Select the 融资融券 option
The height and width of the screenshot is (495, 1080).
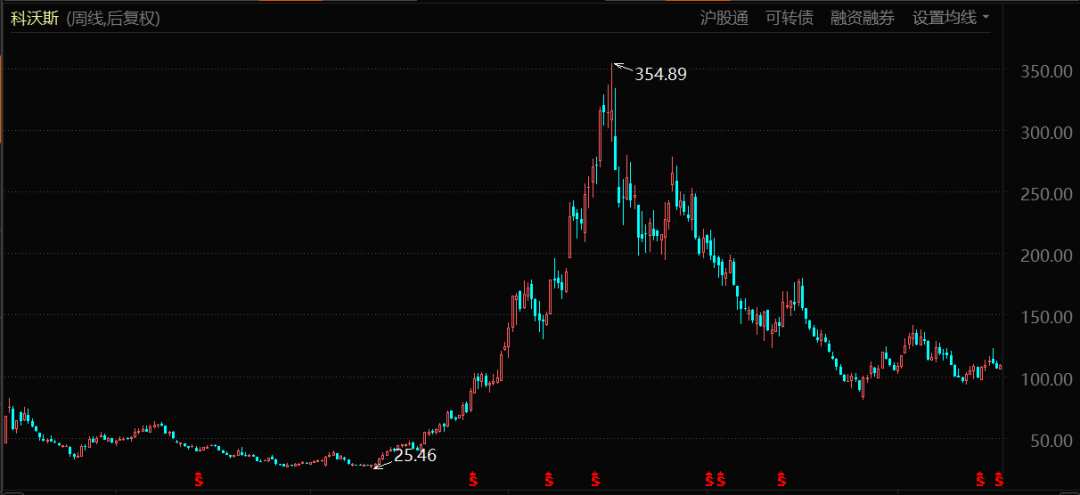coord(862,18)
